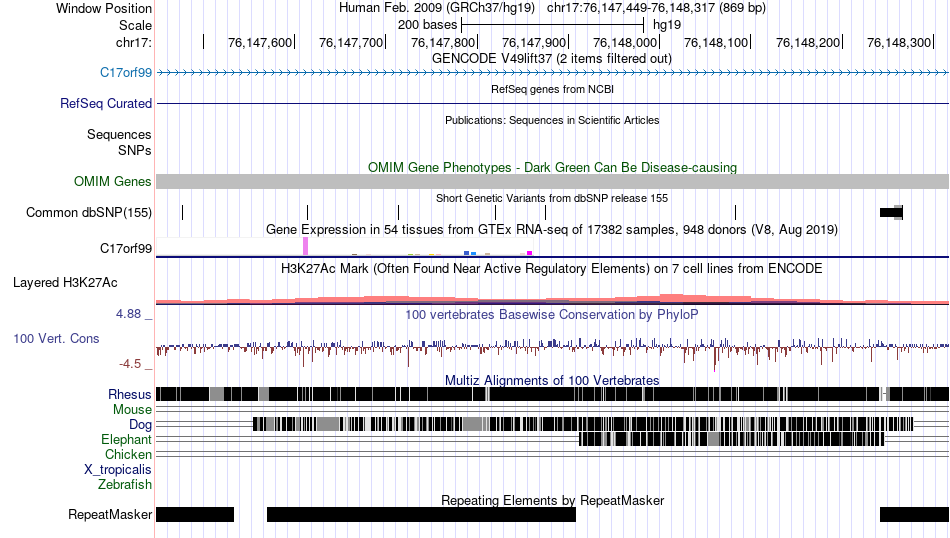Click the 76,148,000 ruler position

pyautogui.click(x=625, y=42)
